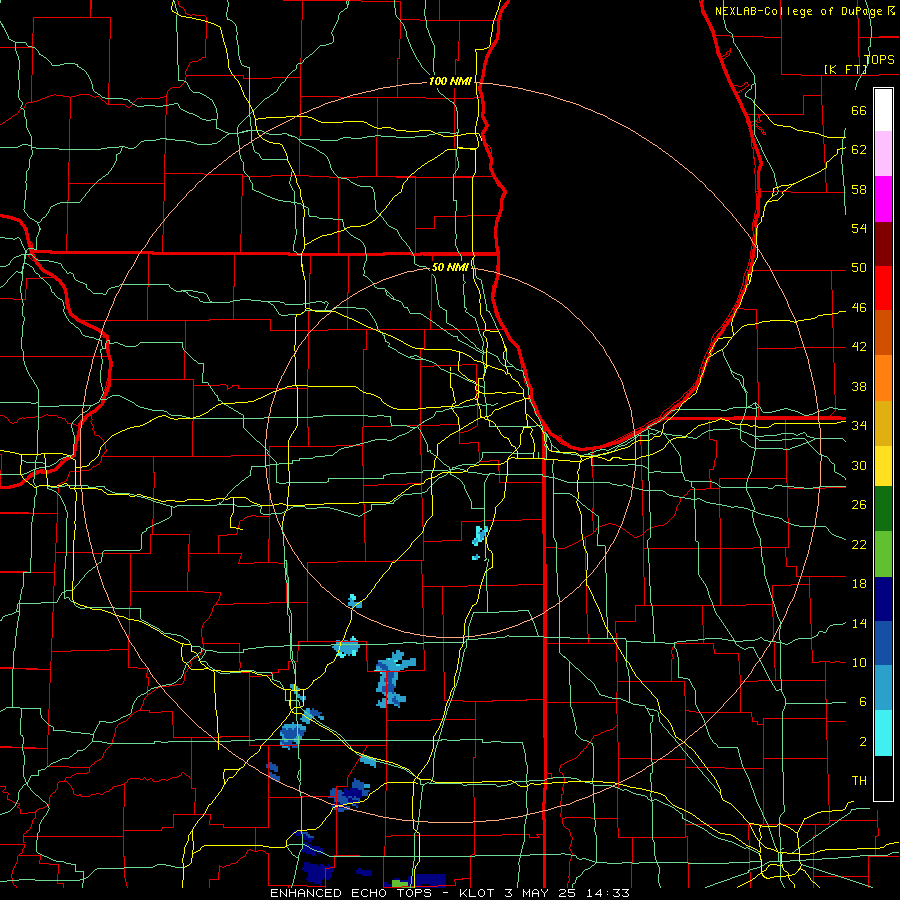Screen dimensions: 900x900
Task: Click the TOPS legend title
Action: point(879,59)
